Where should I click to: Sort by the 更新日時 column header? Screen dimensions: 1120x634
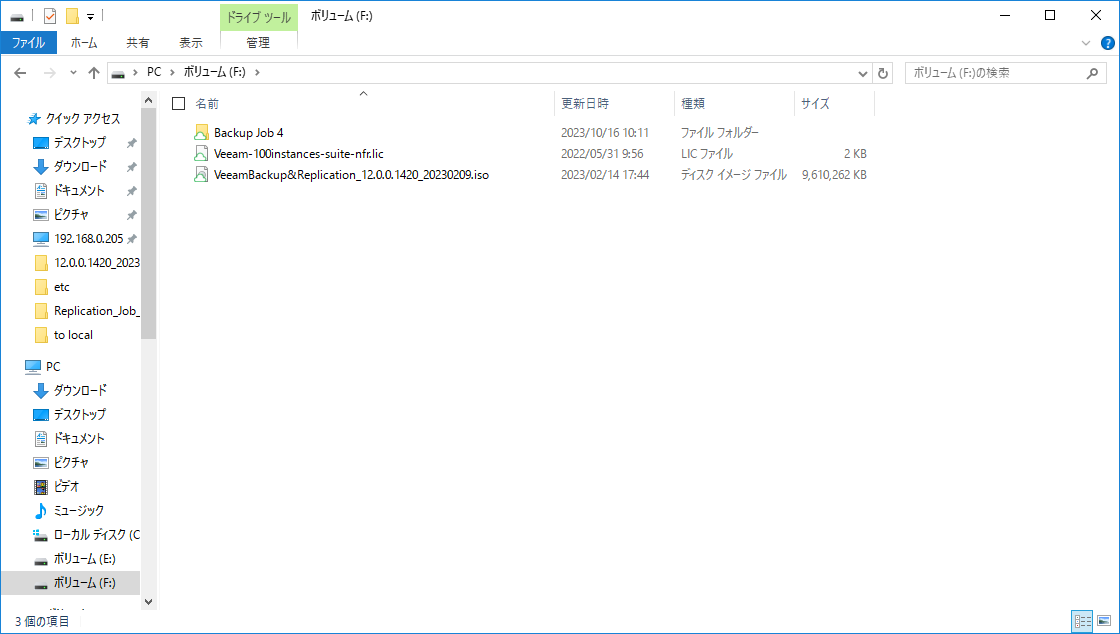point(614,104)
